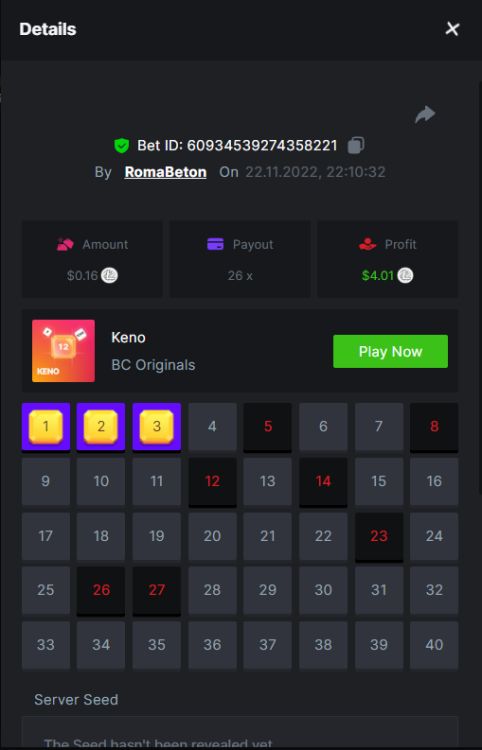Click red-numbered Keno tile 14
Image resolution: width=482 pixels, height=750 pixels.
323,482
